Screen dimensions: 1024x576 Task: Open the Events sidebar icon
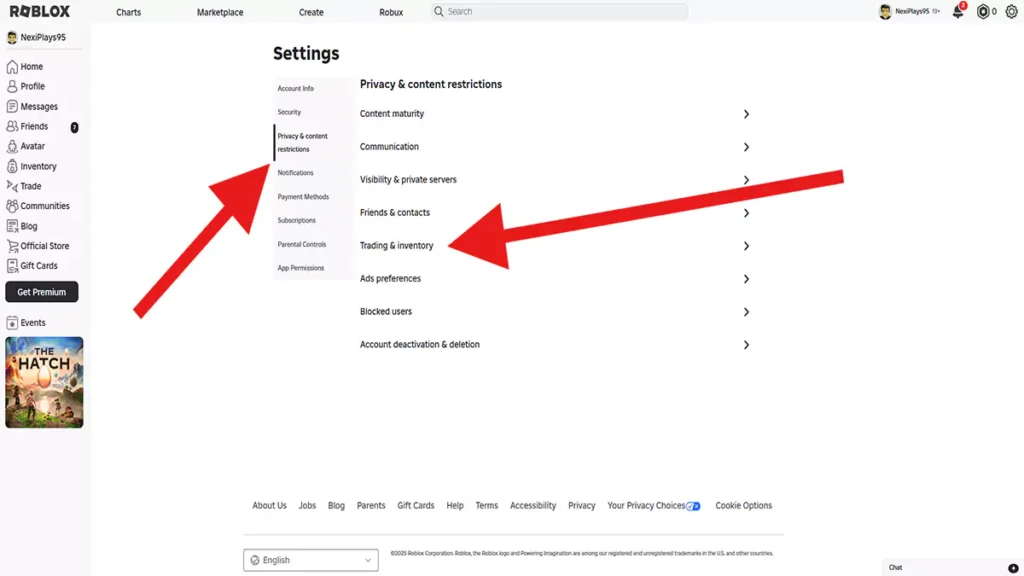12,323
